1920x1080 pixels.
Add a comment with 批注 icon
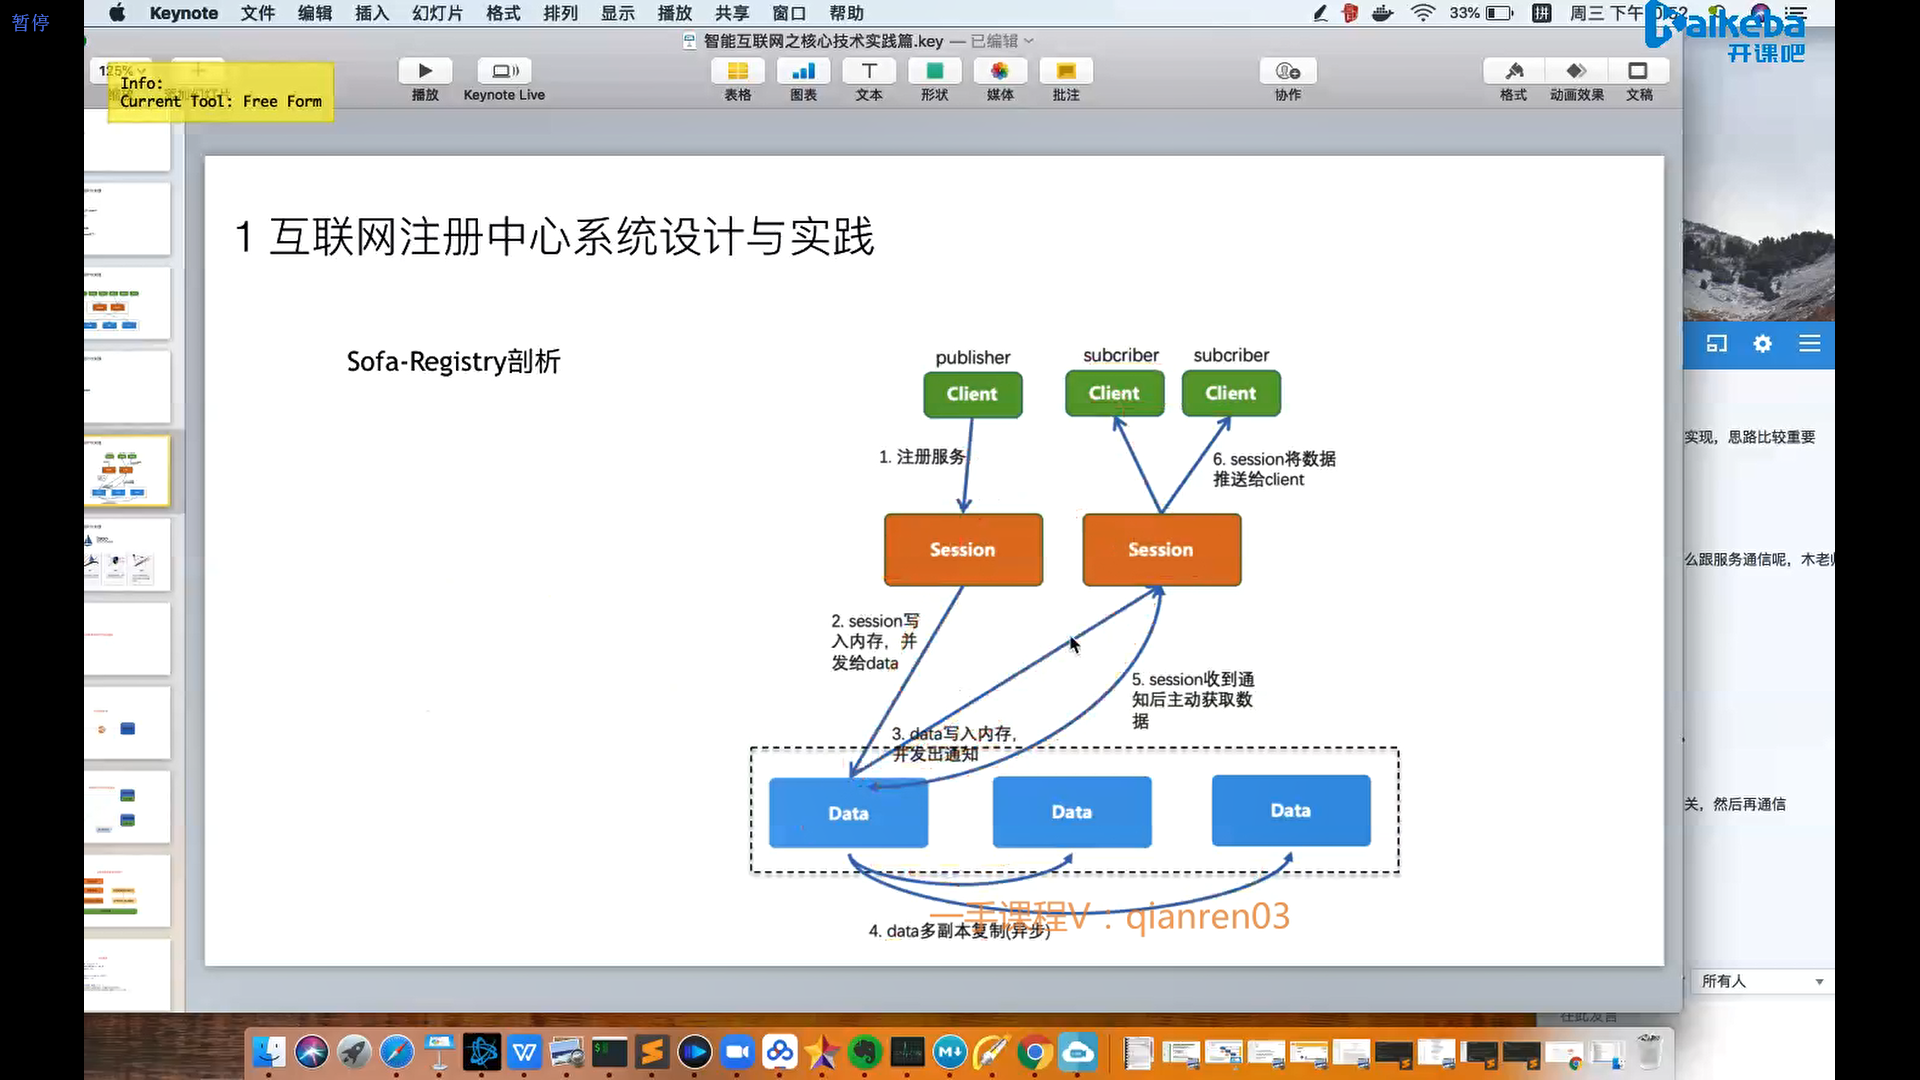tap(1066, 71)
